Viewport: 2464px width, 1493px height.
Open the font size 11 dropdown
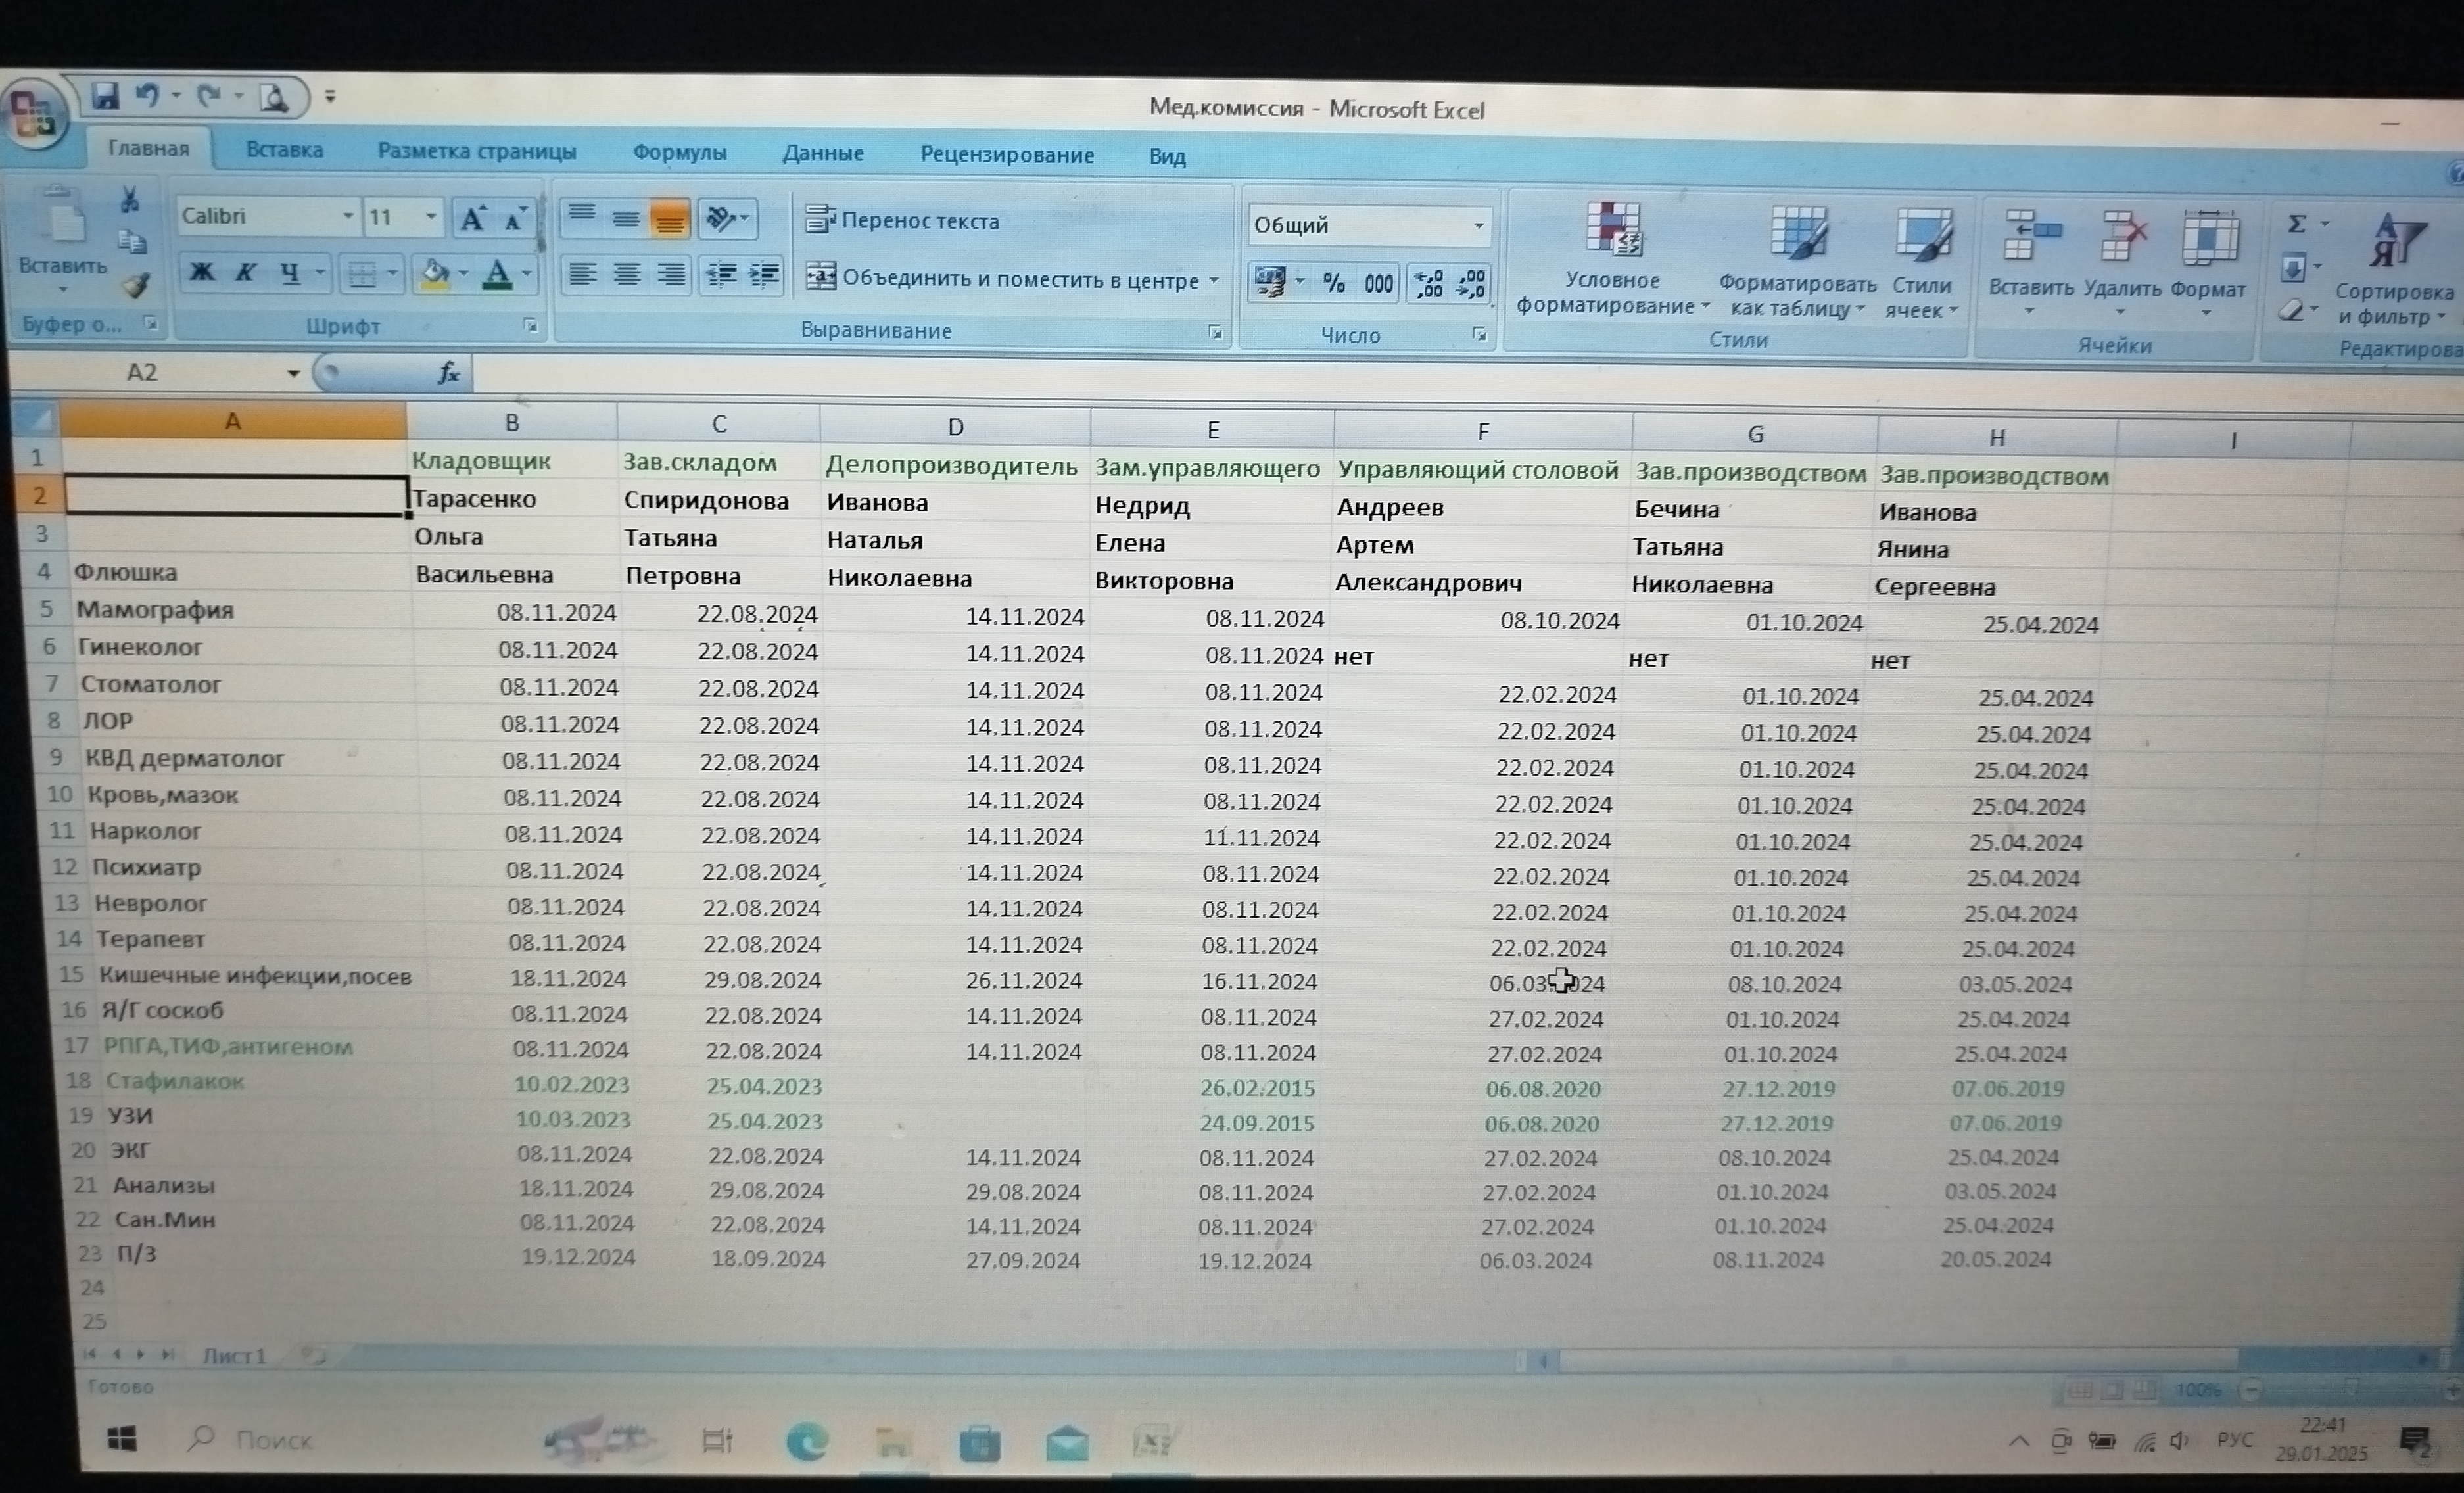[430, 217]
